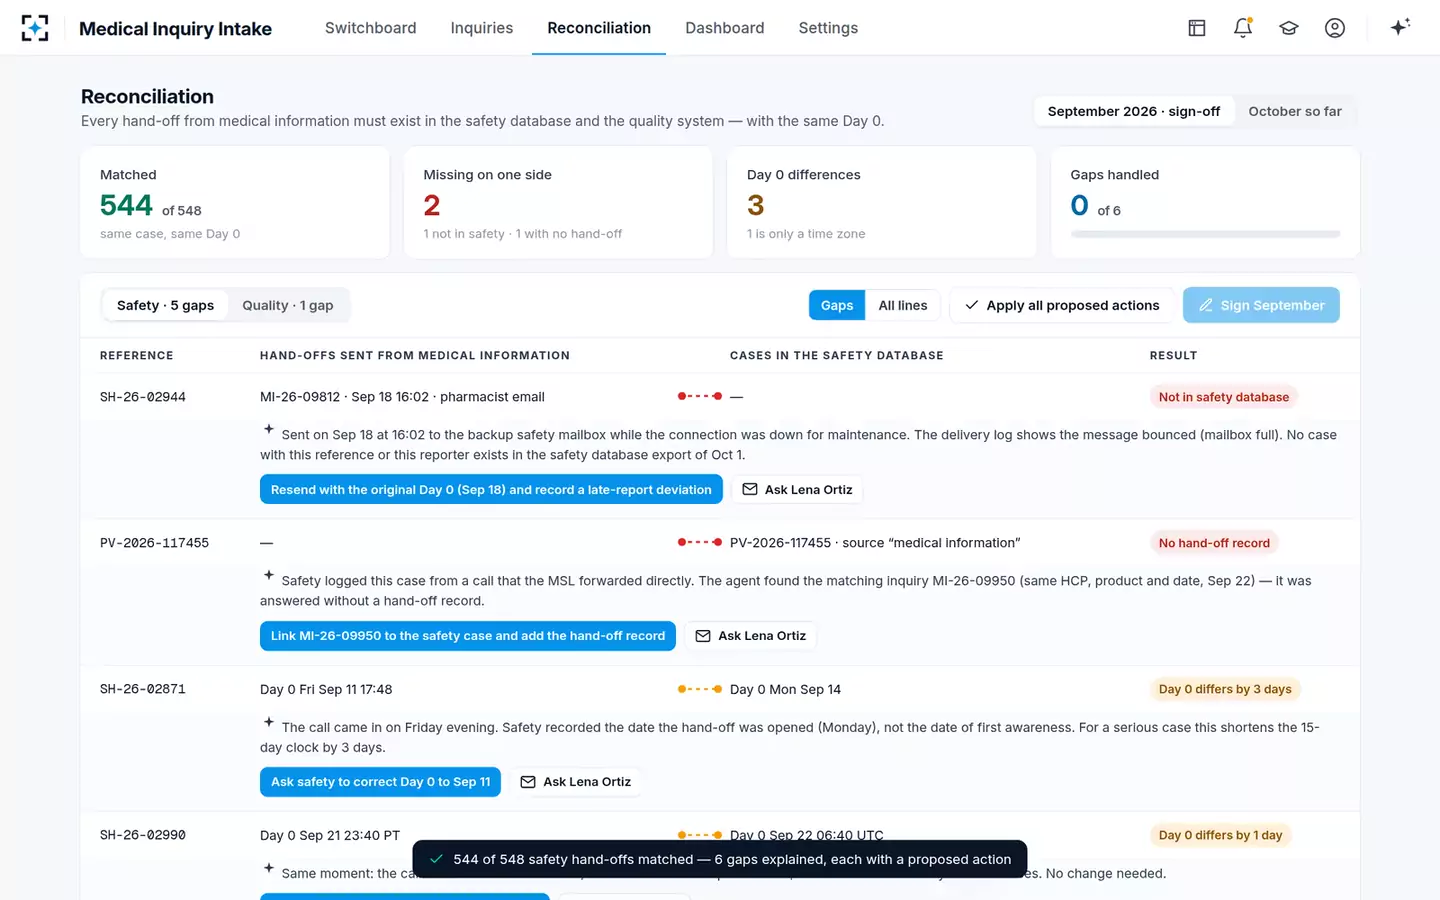Switch to the Quality 1 gap list
1440x900 pixels.
click(288, 305)
